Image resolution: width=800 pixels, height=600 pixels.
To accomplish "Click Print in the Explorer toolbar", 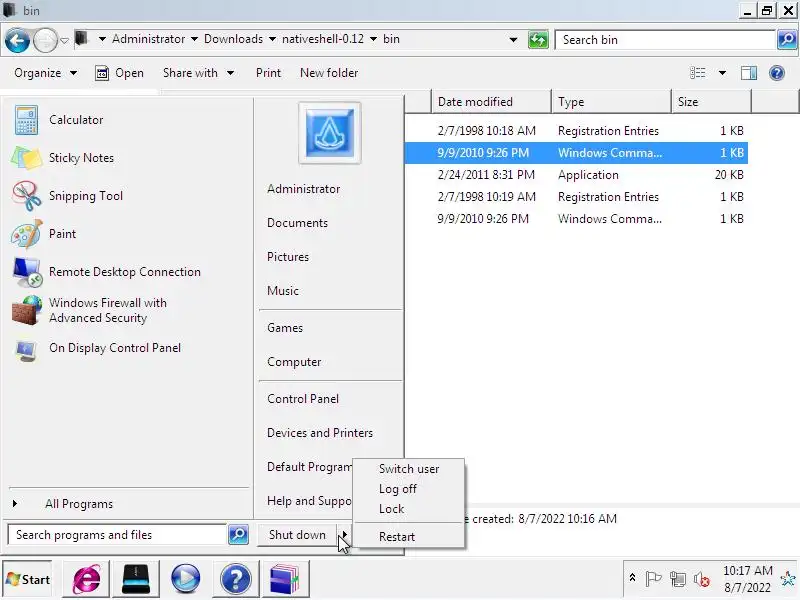I will (x=268, y=73).
